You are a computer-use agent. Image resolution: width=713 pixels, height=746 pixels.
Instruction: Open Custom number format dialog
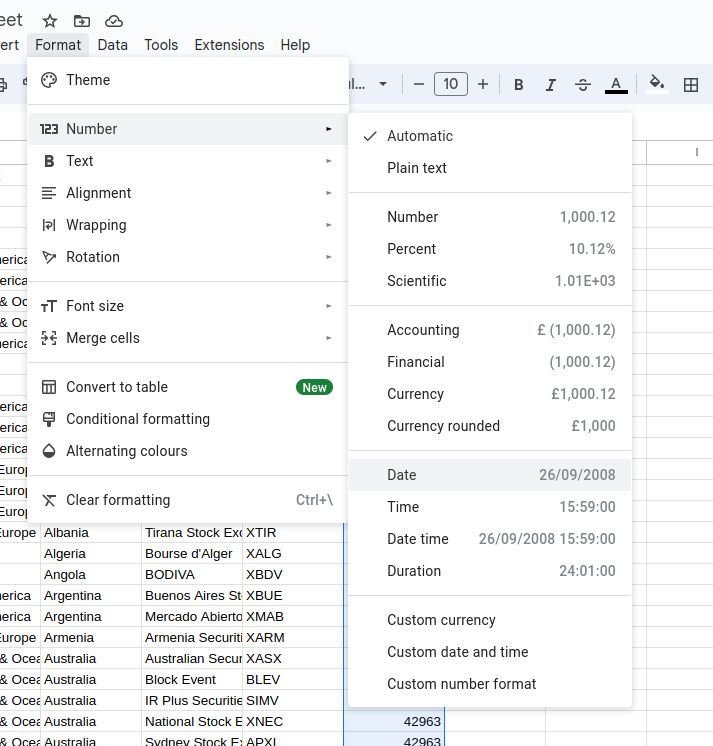coord(490,684)
